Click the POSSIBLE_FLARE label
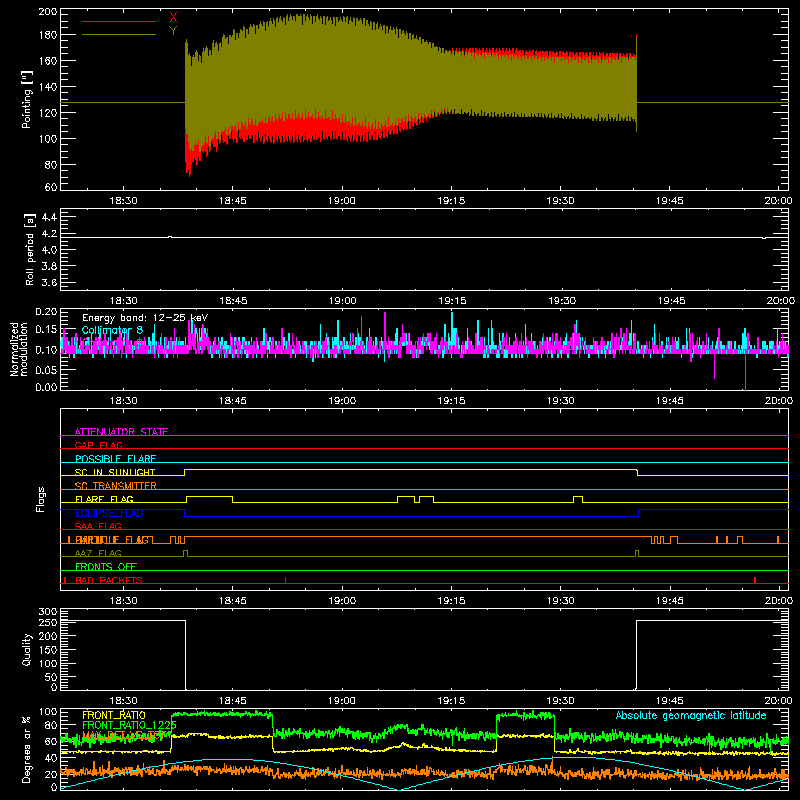 click(x=115, y=459)
